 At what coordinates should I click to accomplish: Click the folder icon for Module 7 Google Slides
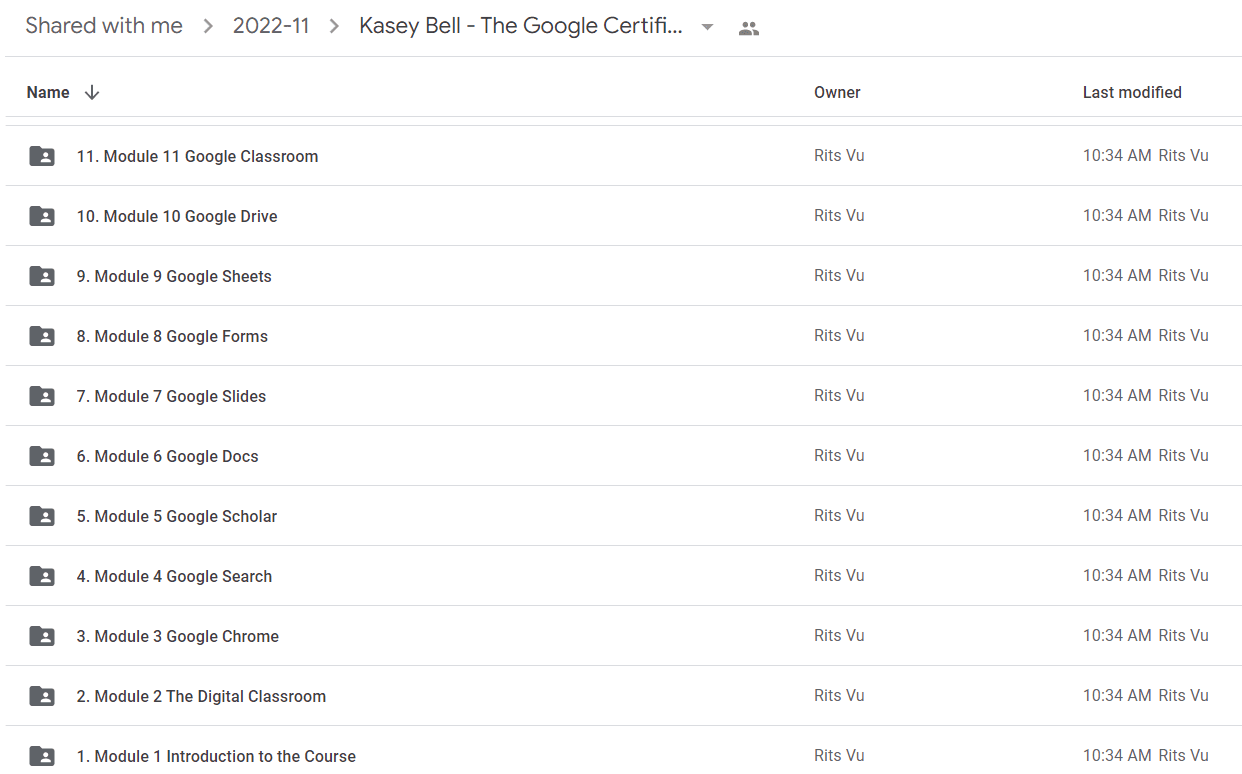42,396
